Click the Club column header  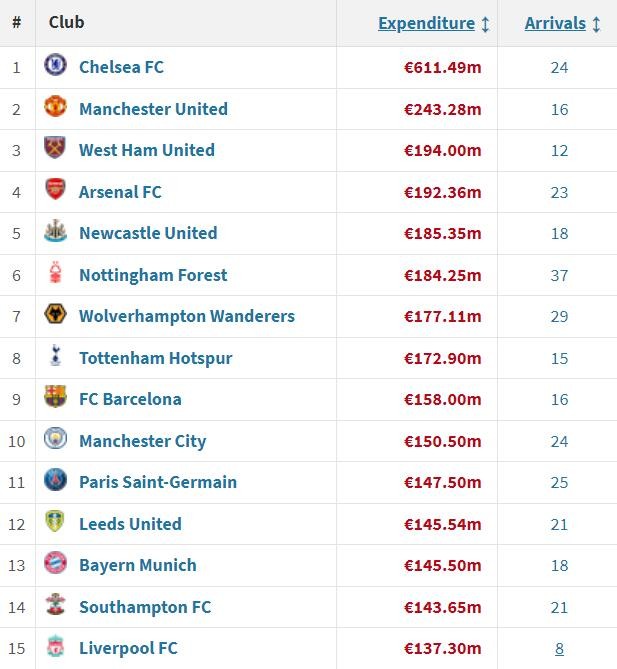point(66,22)
